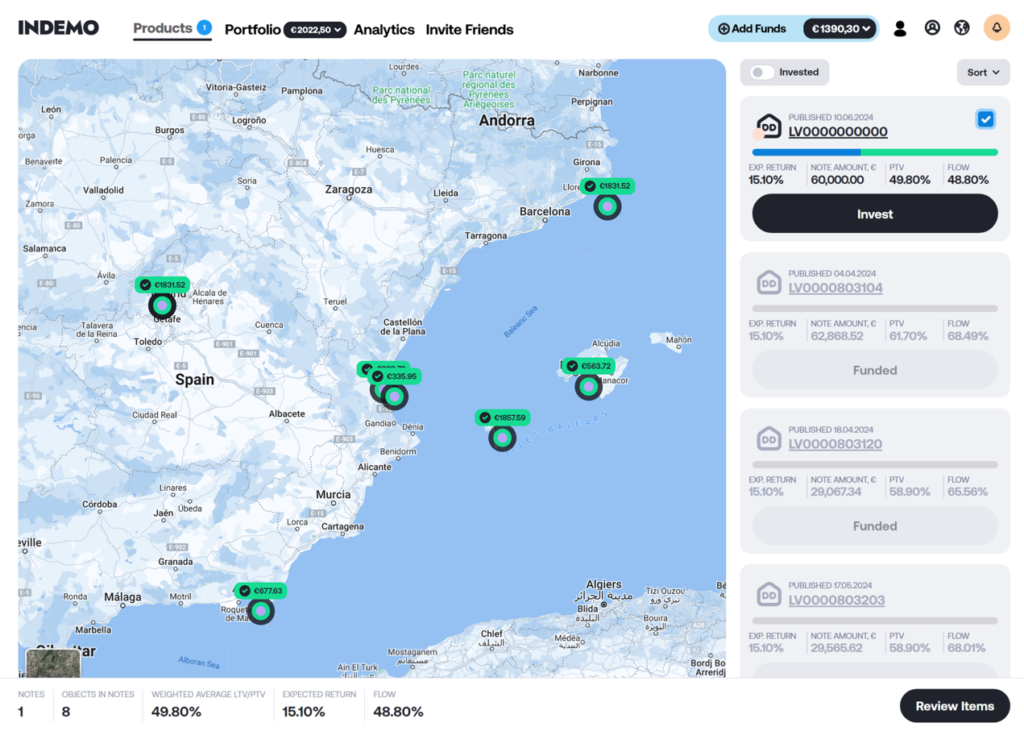Viewport: 1024px width, 731px height.
Task: Click the circled user account icon
Action: click(x=932, y=28)
